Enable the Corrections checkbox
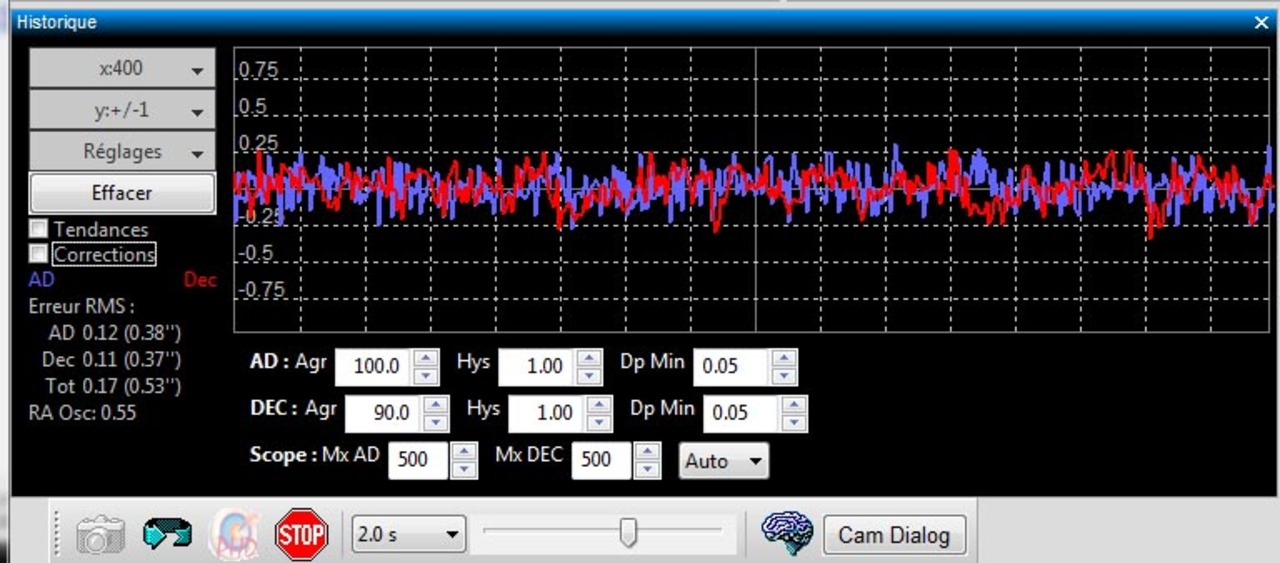Viewport: 1280px width, 563px height. [39, 253]
